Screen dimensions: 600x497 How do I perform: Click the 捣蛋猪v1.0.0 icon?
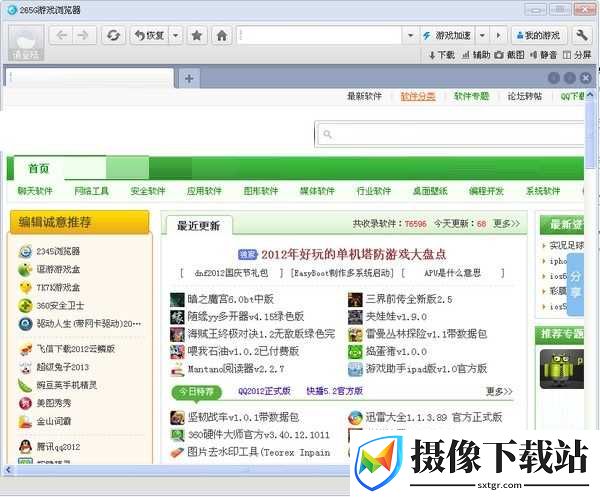(x=355, y=352)
